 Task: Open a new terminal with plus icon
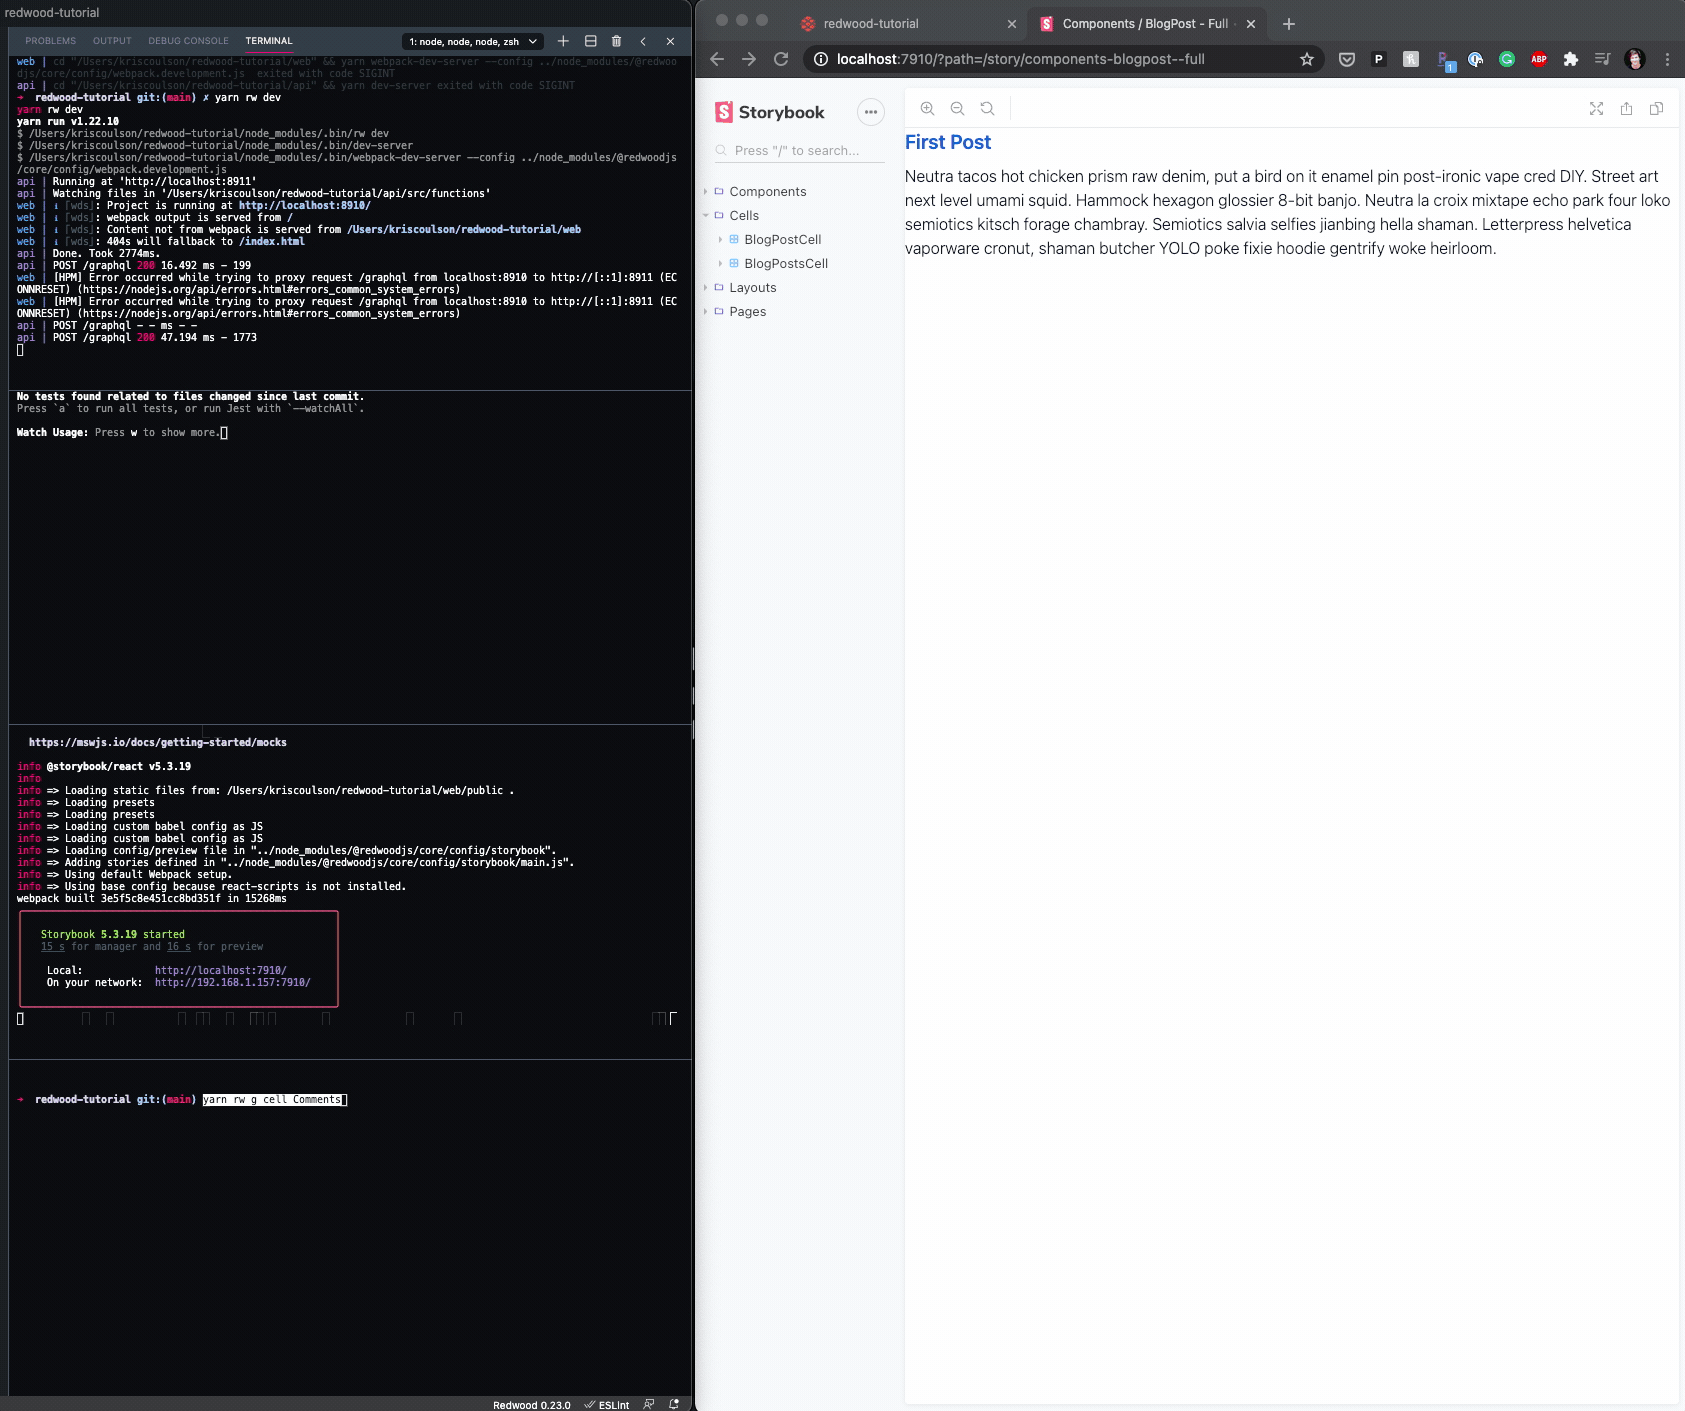click(563, 41)
